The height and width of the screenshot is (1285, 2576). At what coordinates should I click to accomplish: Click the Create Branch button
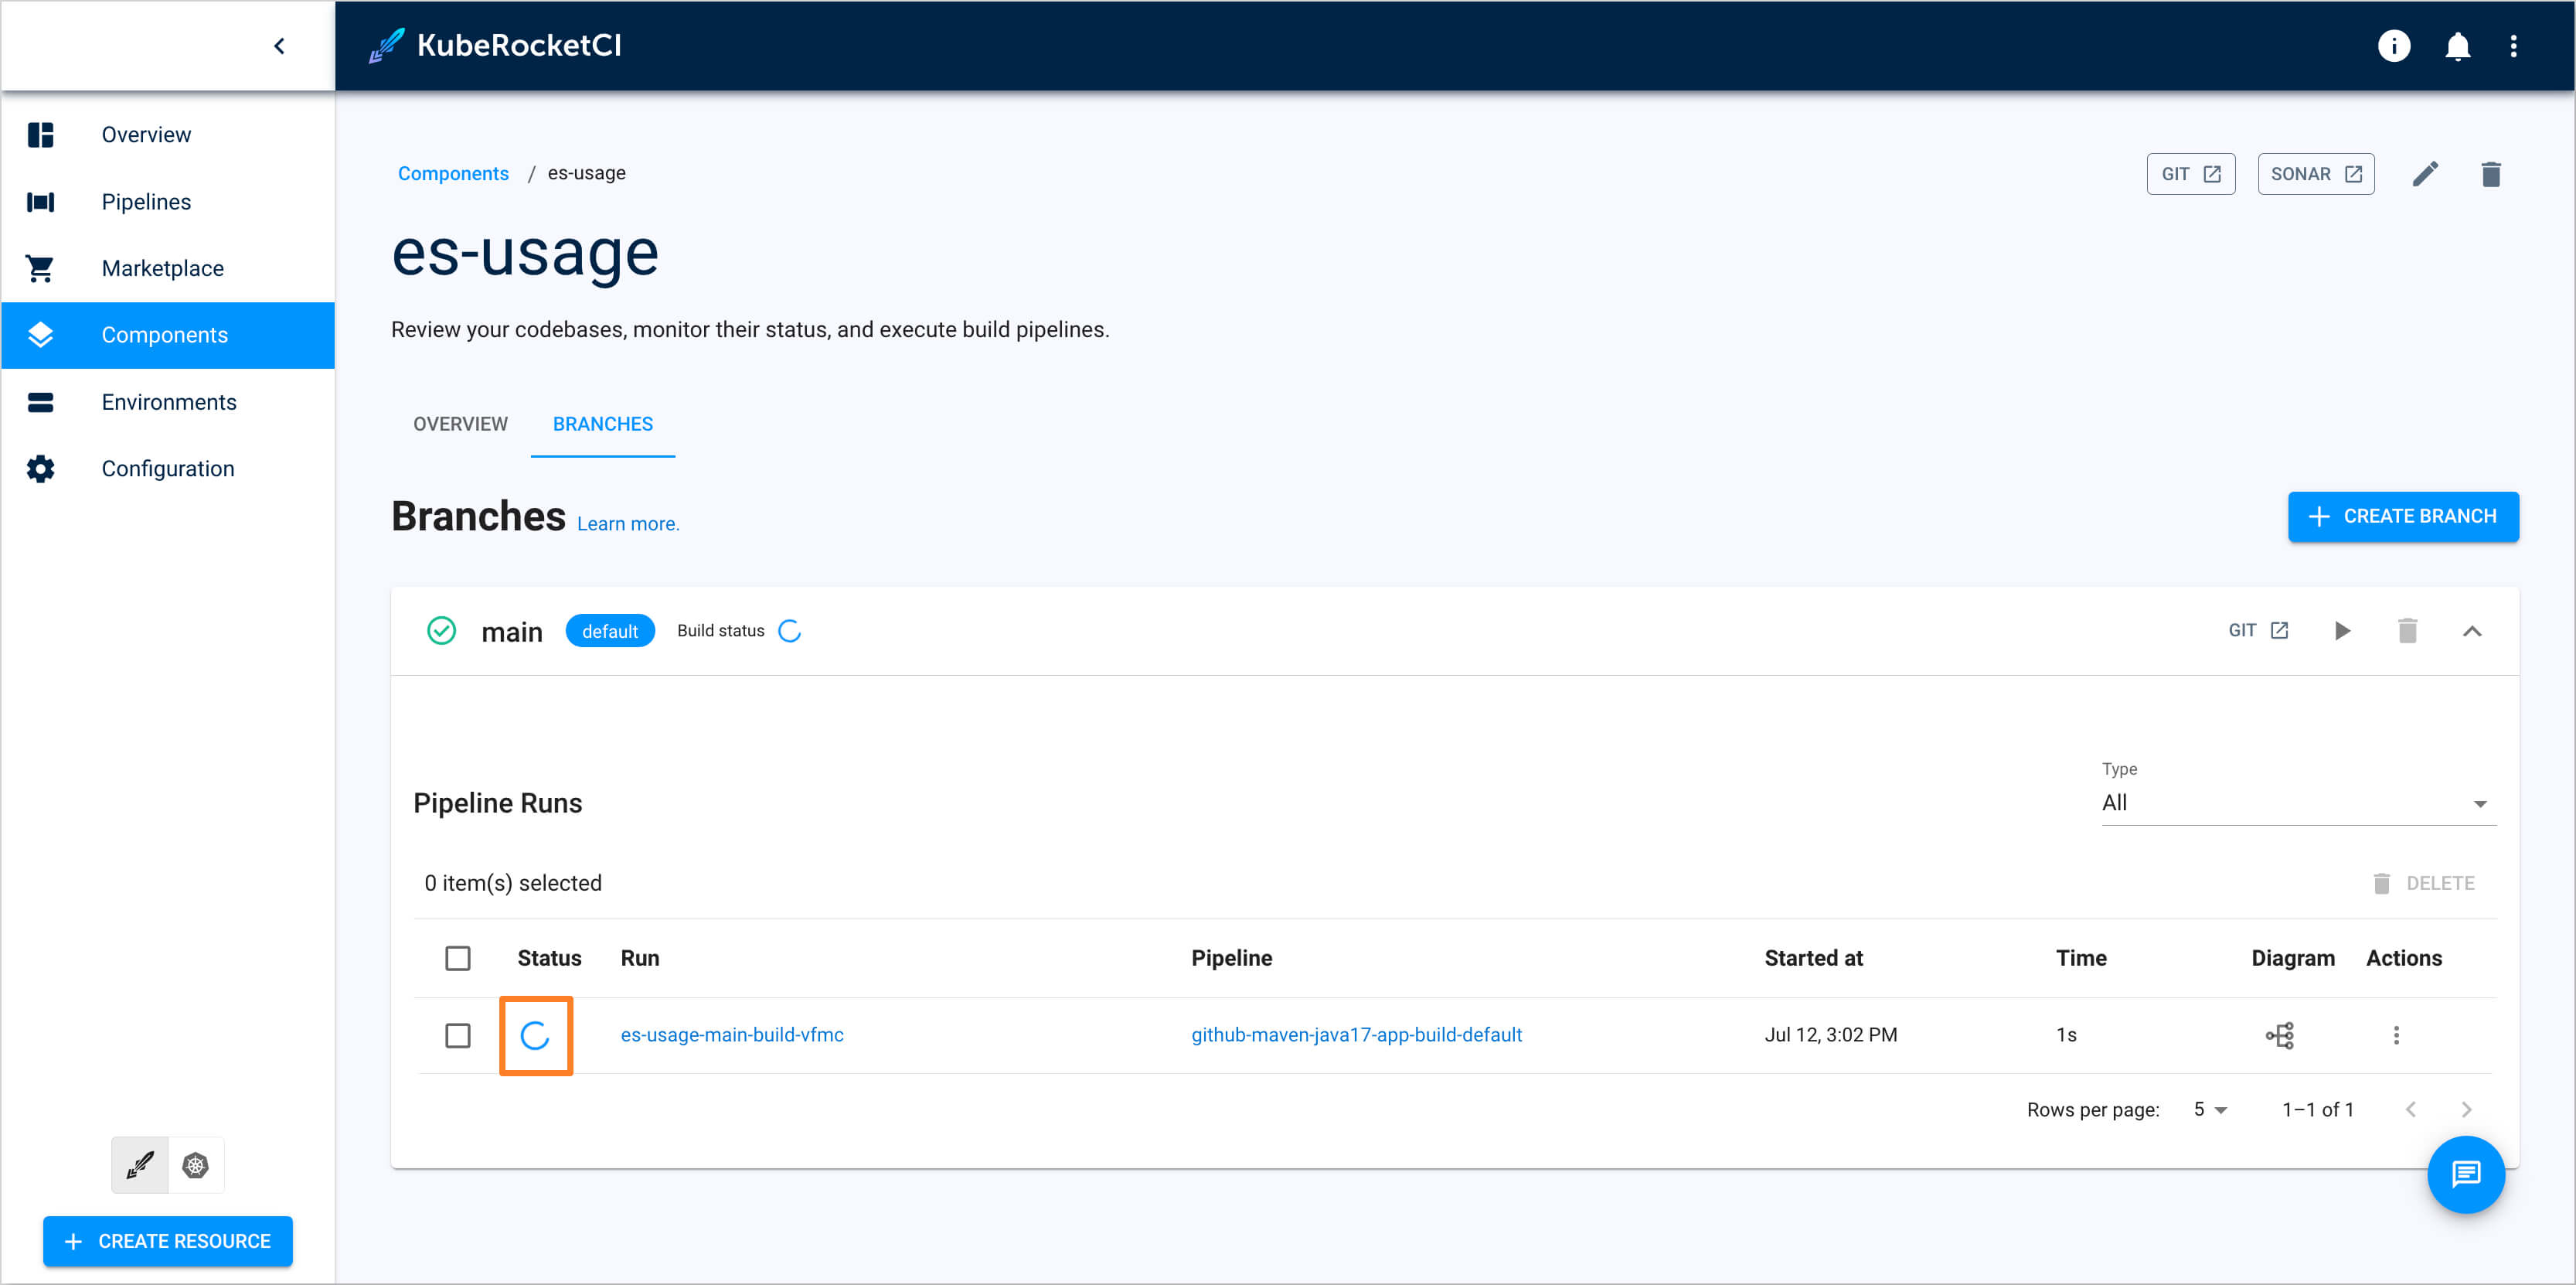(2404, 516)
